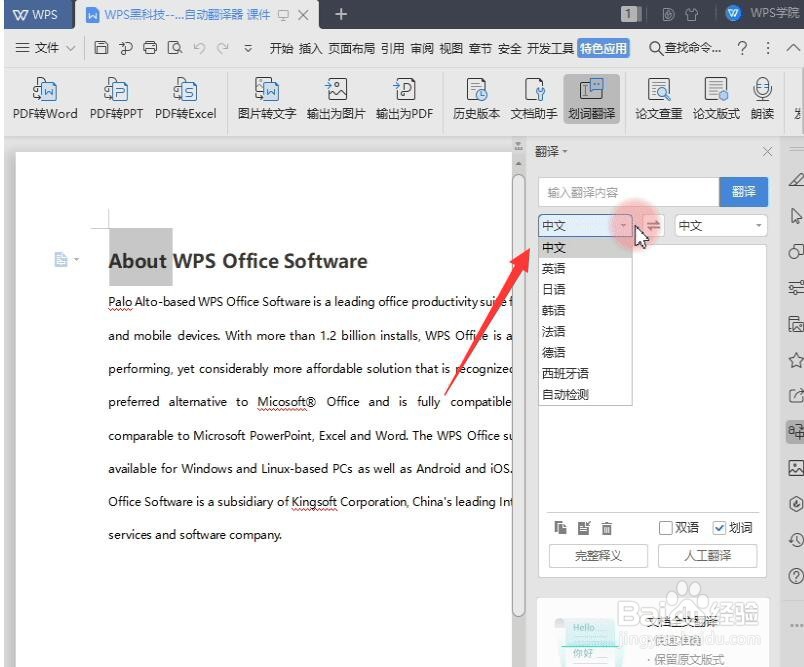Open the 特色应用 ribbon tab
The width and height of the screenshot is (804, 667).
(x=604, y=47)
